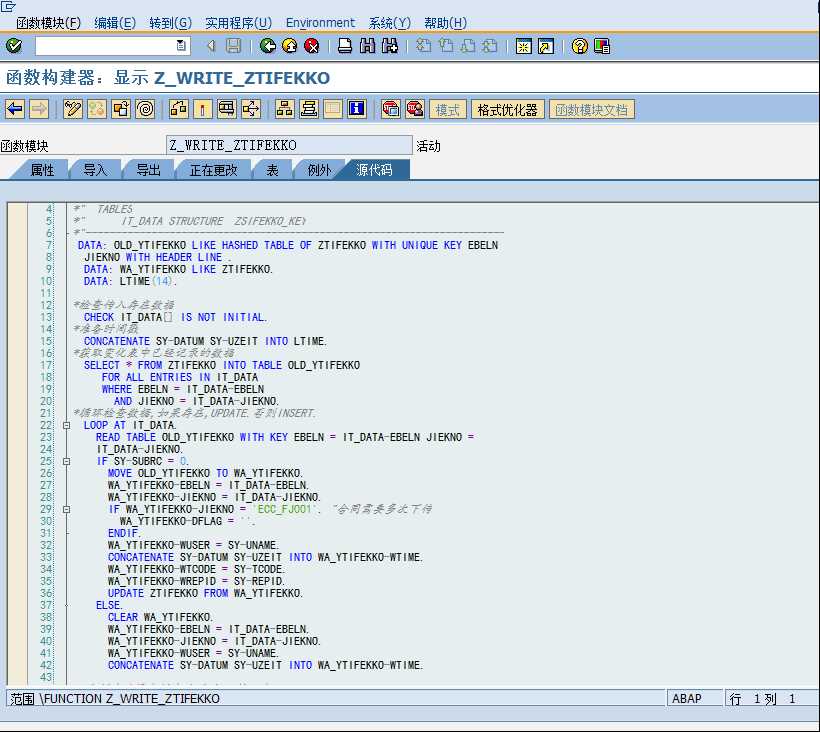Click the Z_WRITE_ZTIFEKKO function module field
Viewport: 820px width, 732px height.
[289, 145]
